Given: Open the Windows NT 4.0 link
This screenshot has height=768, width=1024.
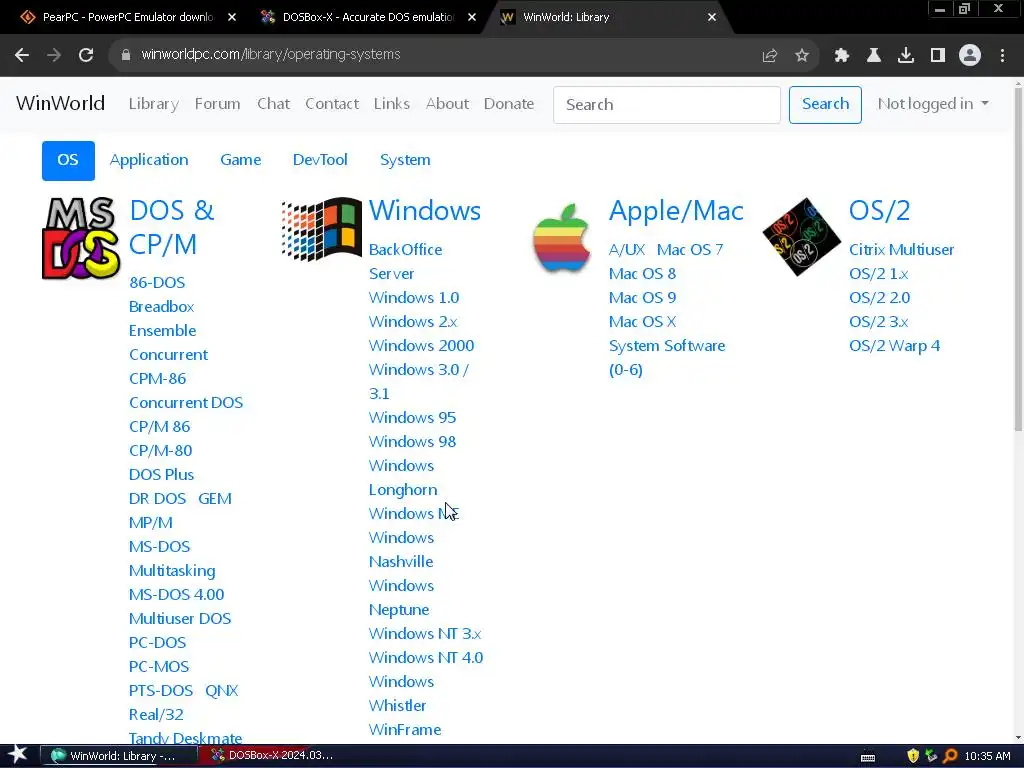Looking at the screenshot, I should click(x=426, y=658).
